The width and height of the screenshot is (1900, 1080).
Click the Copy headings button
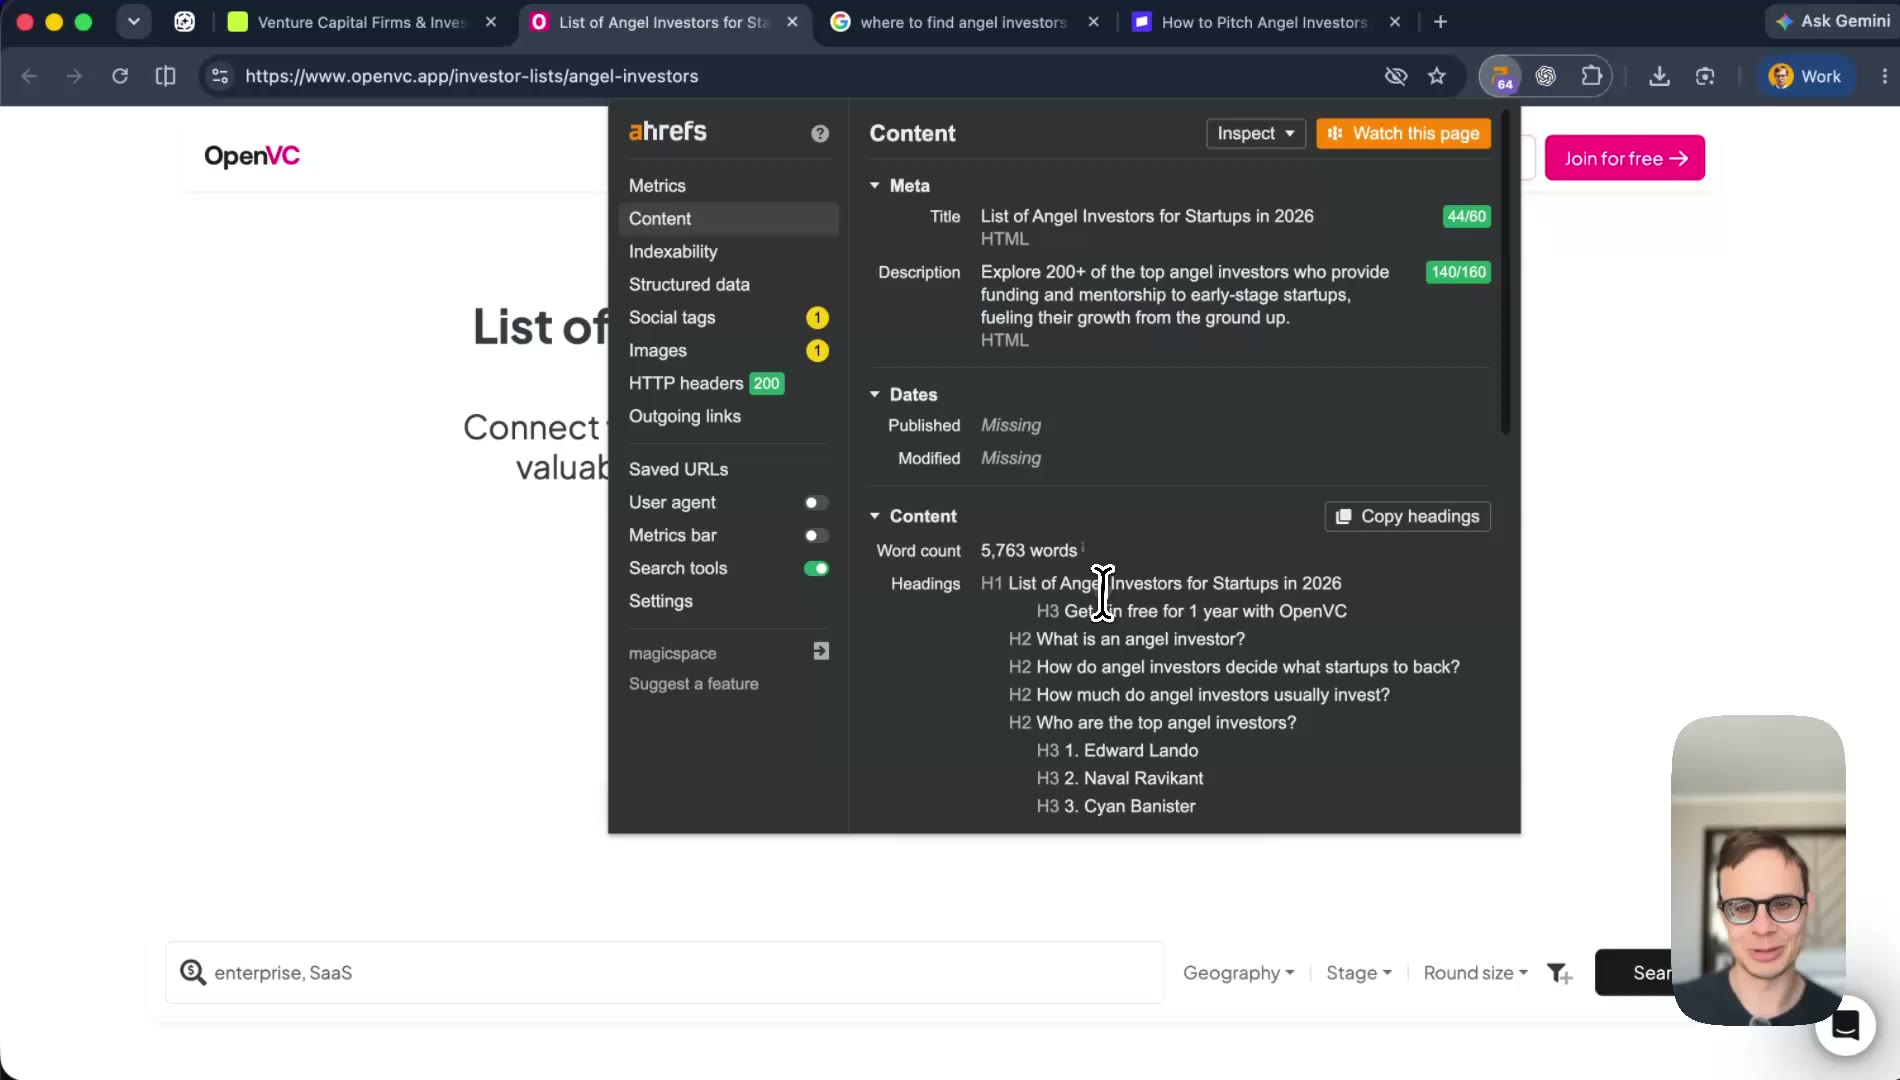tap(1408, 517)
